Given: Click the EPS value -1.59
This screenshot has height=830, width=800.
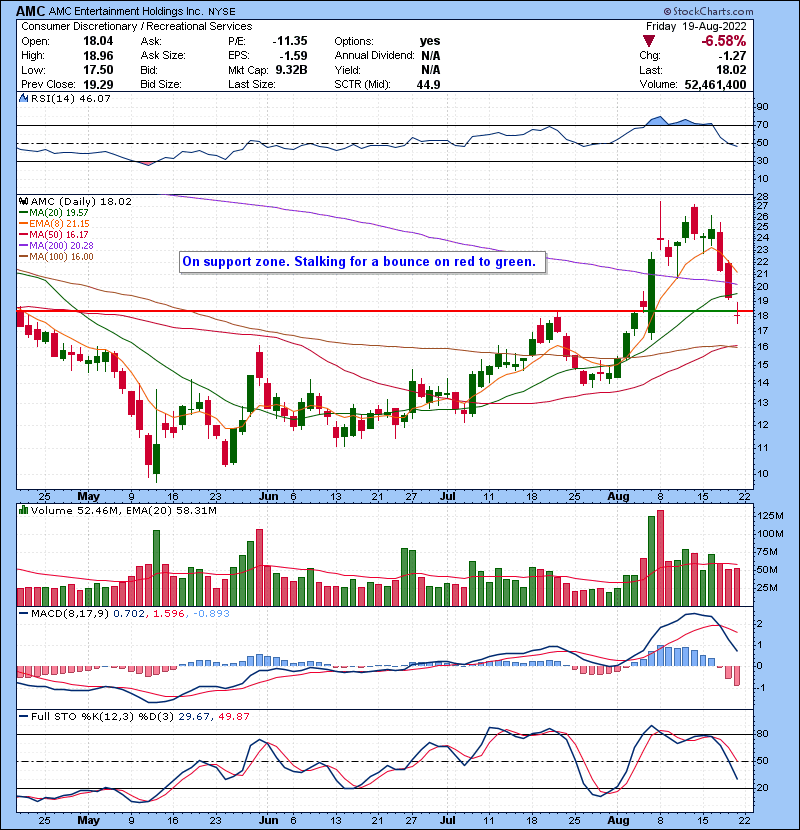Looking at the screenshot, I should [x=293, y=56].
